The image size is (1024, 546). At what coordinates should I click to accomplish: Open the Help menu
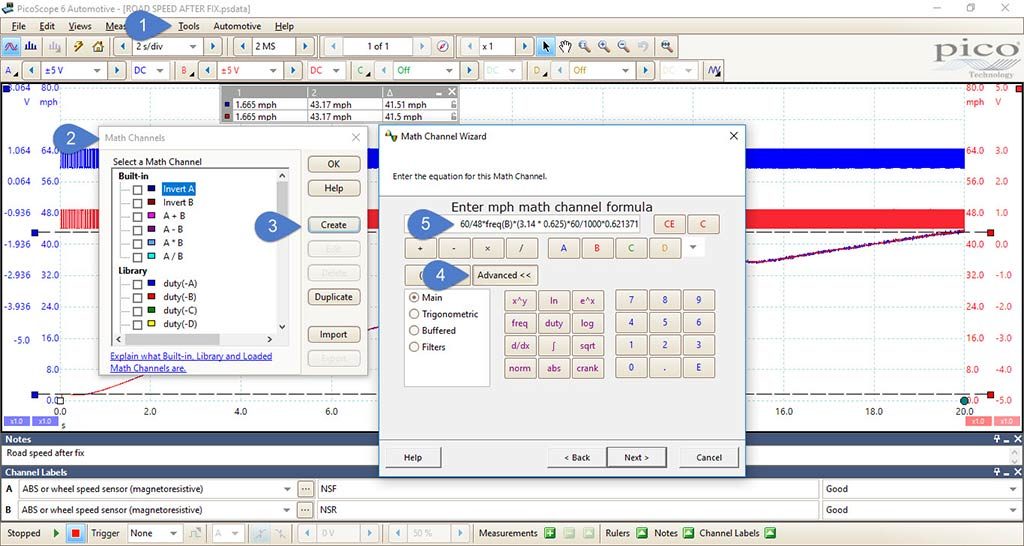[x=284, y=26]
